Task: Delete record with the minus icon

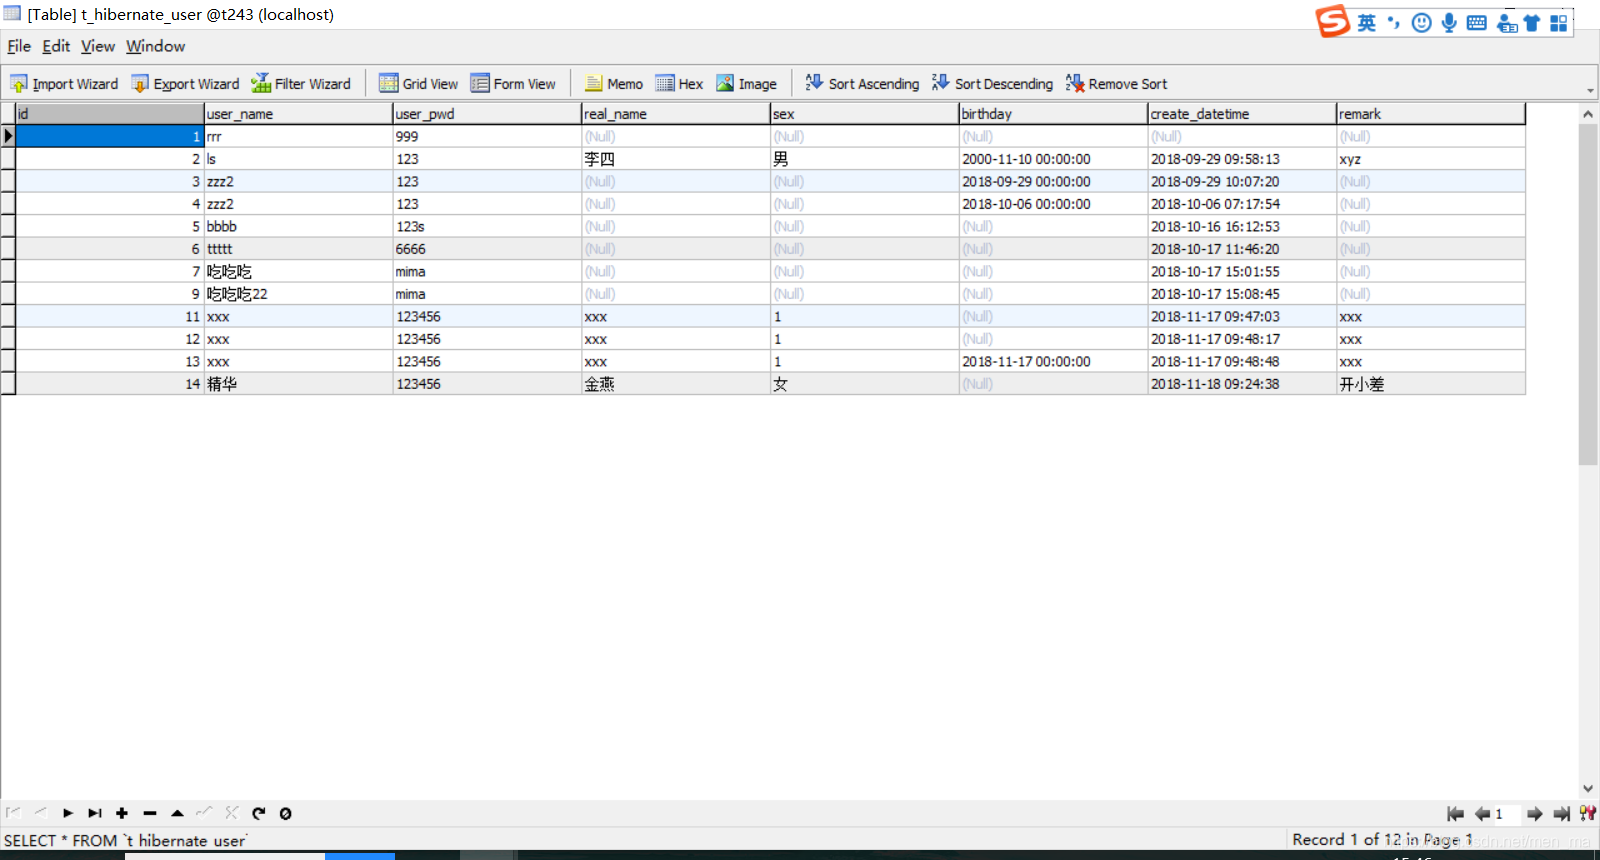Action: (x=150, y=813)
